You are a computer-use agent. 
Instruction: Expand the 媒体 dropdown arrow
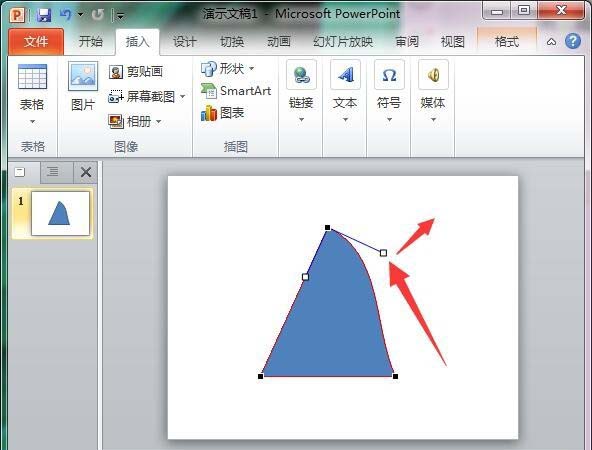point(433,120)
